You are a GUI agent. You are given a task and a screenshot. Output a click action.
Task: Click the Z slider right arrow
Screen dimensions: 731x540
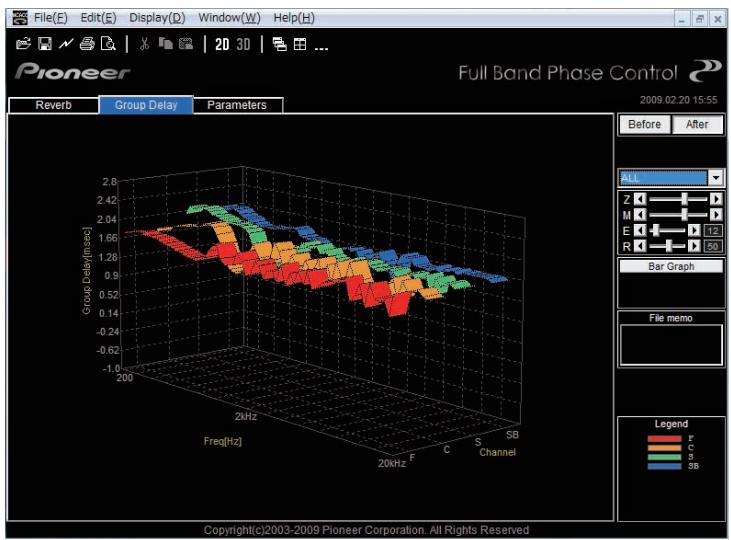pyautogui.click(x=716, y=199)
